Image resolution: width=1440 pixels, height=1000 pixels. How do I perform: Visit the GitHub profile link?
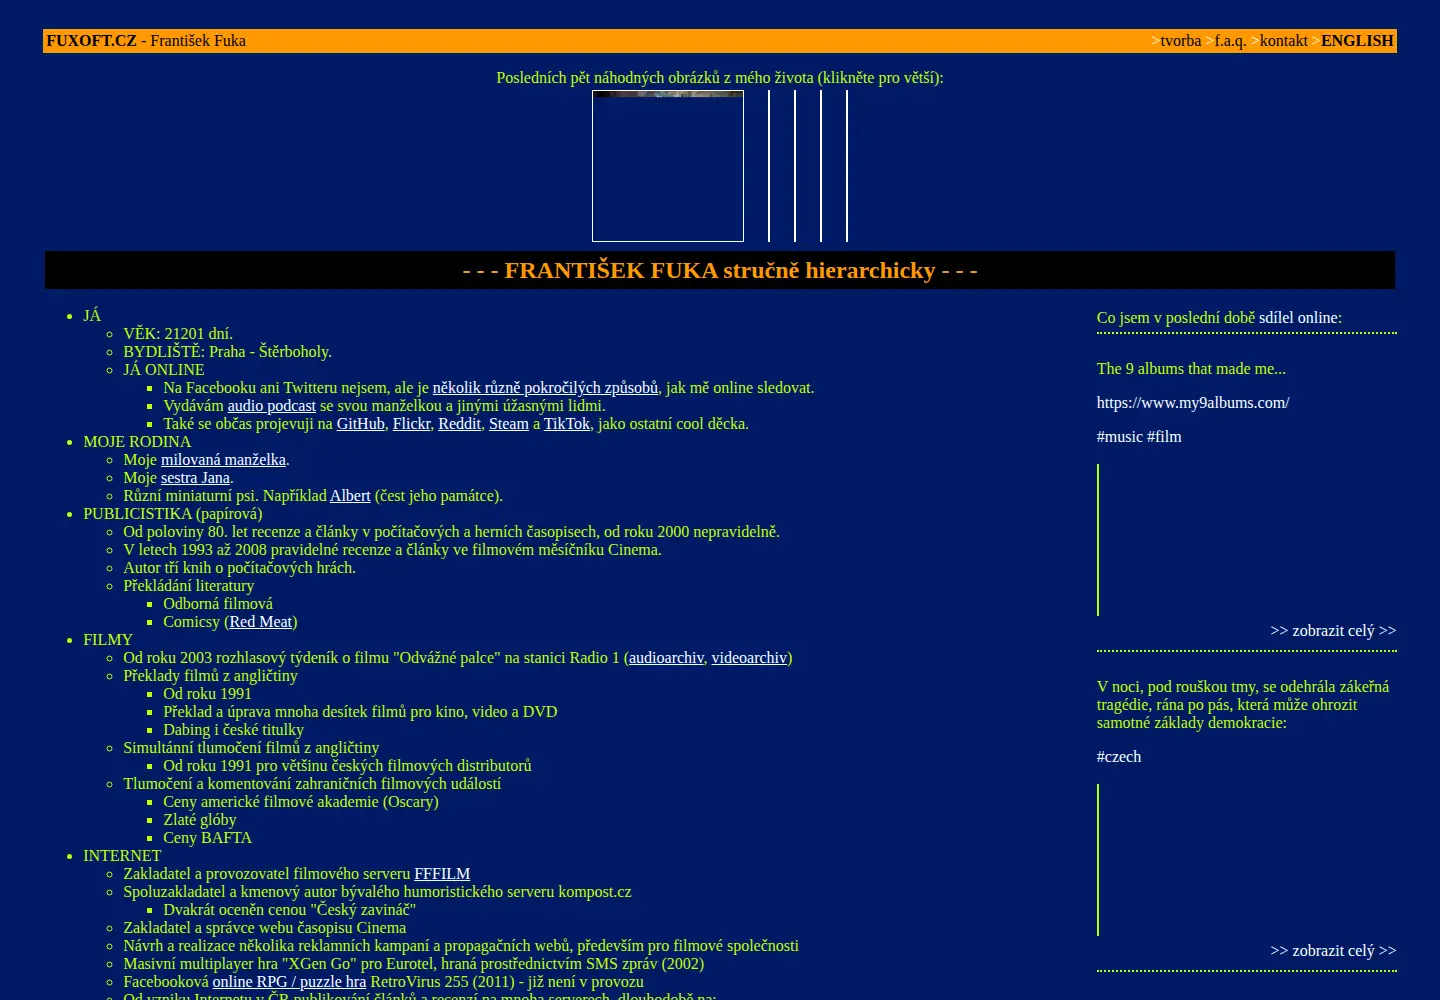coord(361,424)
